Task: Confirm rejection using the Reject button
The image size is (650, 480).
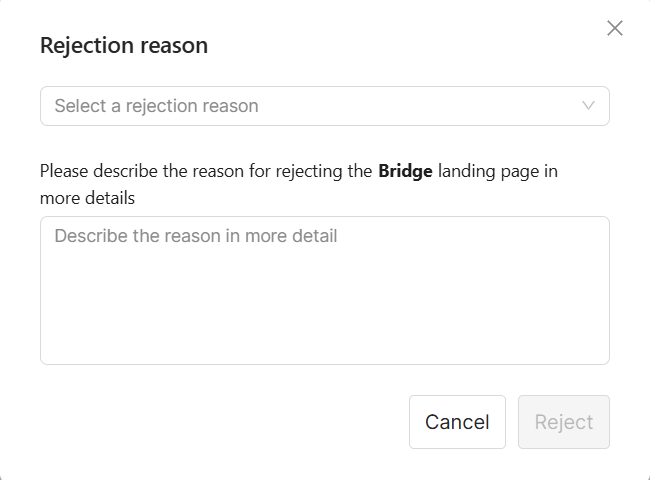Action: coord(564,422)
